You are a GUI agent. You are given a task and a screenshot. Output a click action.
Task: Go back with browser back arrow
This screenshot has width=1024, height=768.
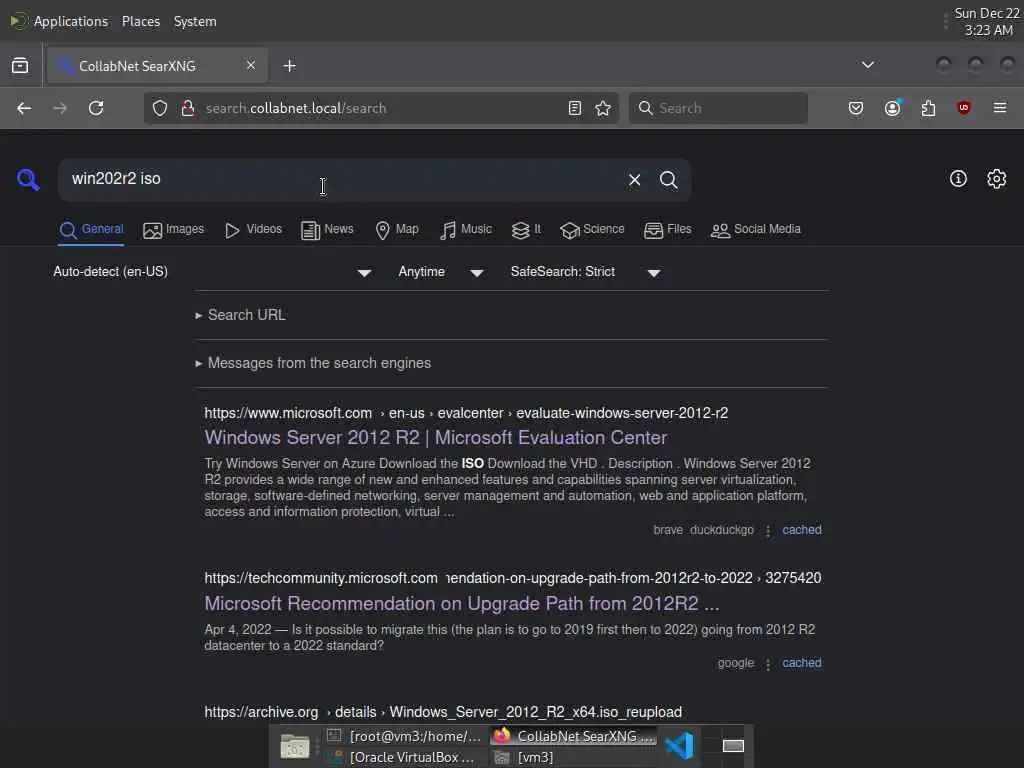(24, 108)
